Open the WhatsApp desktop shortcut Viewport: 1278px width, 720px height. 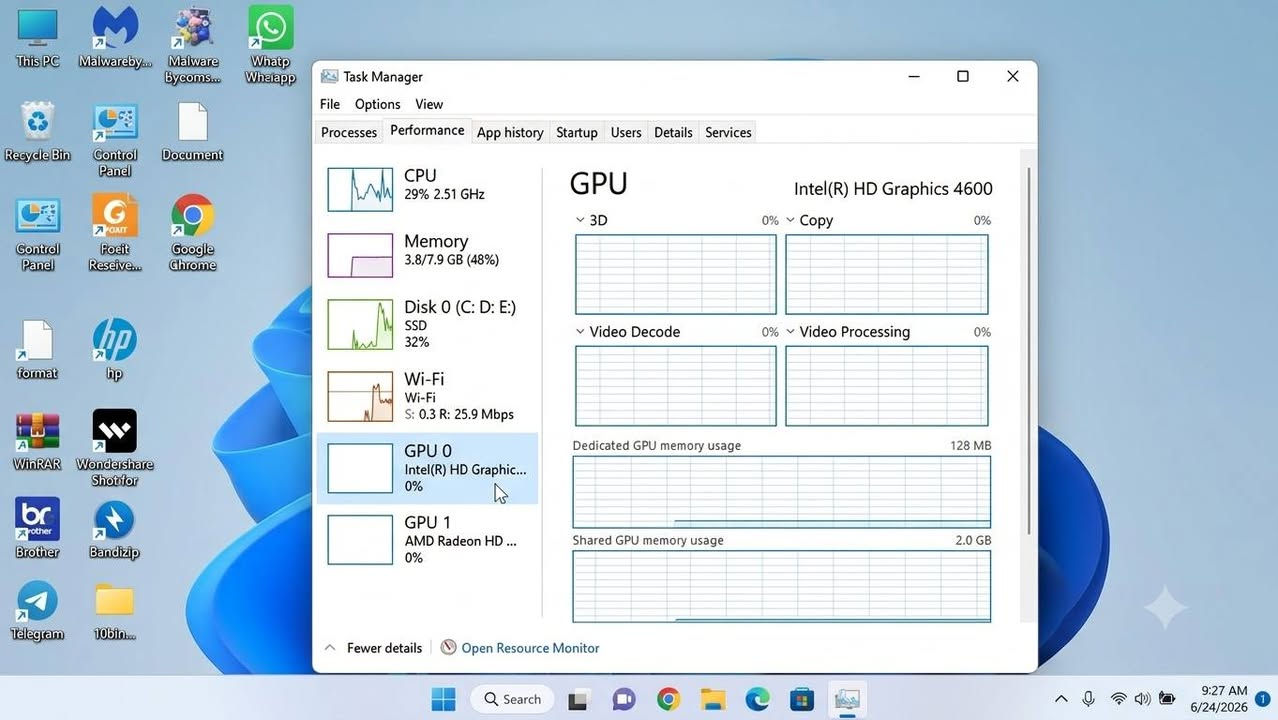click(271, 44)
